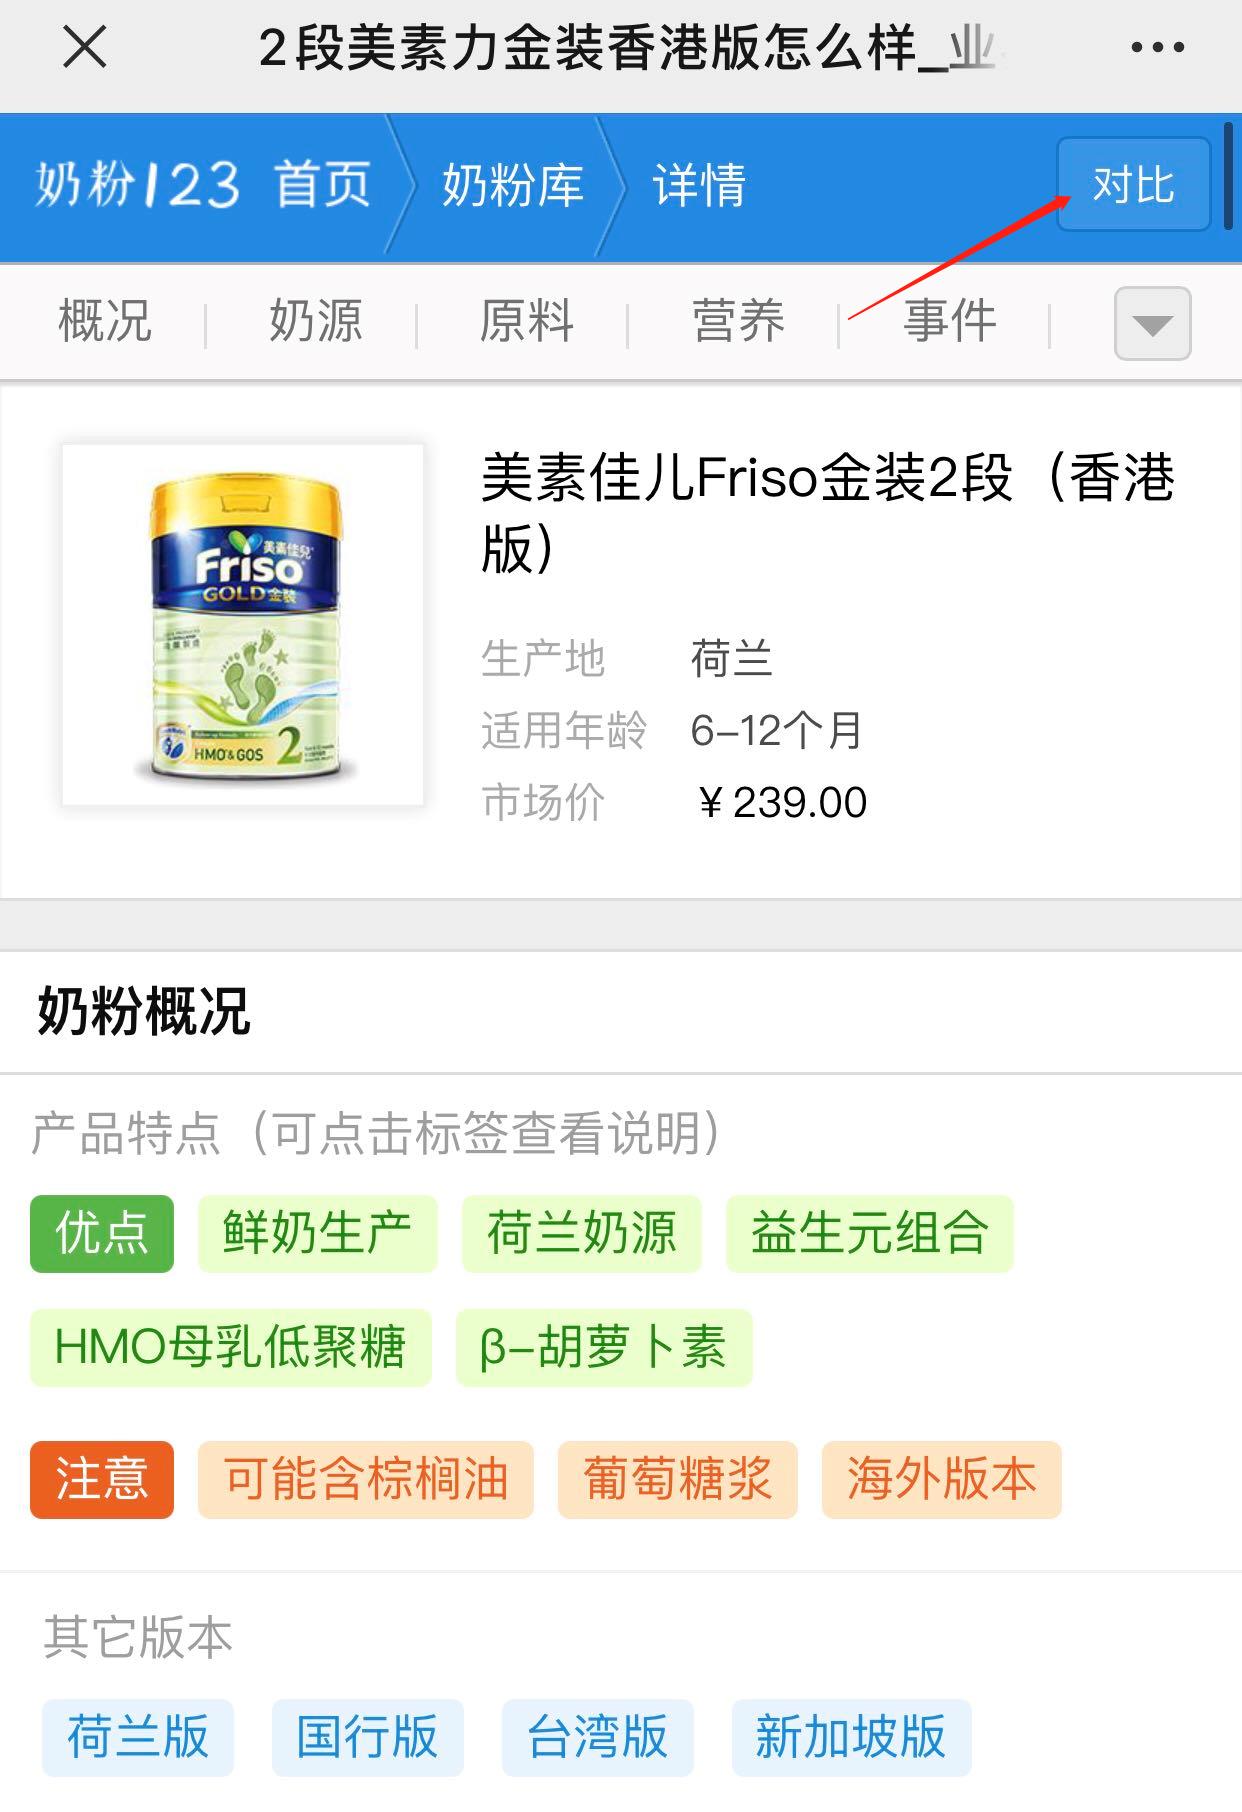Select the 原料 tab
Viewport: 1242px width, 1812px height.
tap(527, 322)
